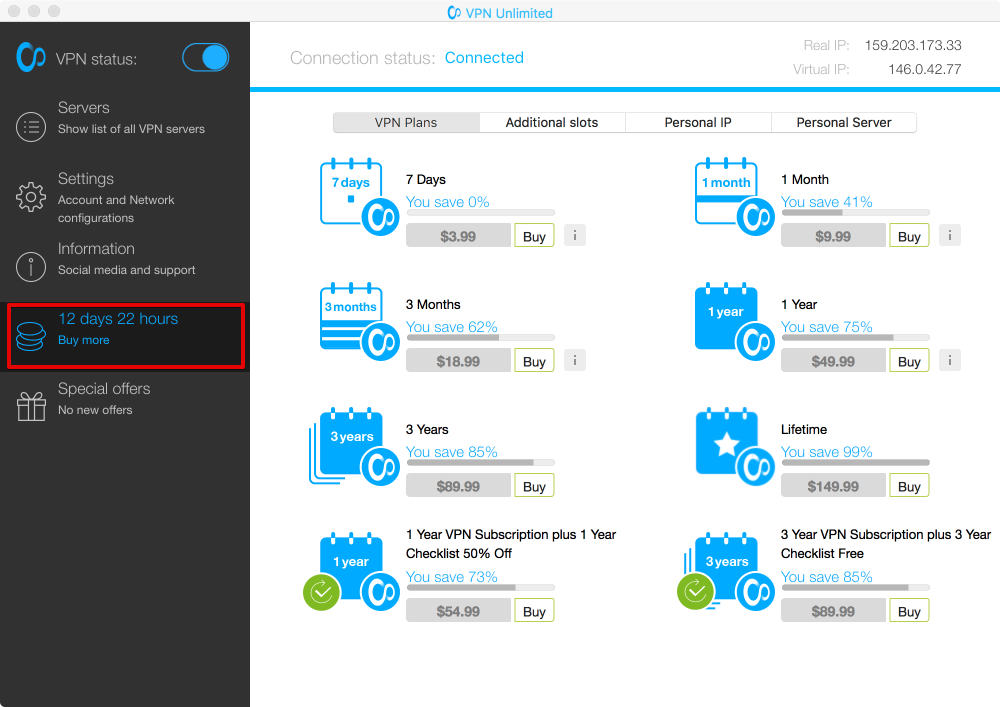Buy the Lifetime plan
Image resolution: width=1000 pixels, height=707 pixels.
pyautogui.click(x=909, y=486)
